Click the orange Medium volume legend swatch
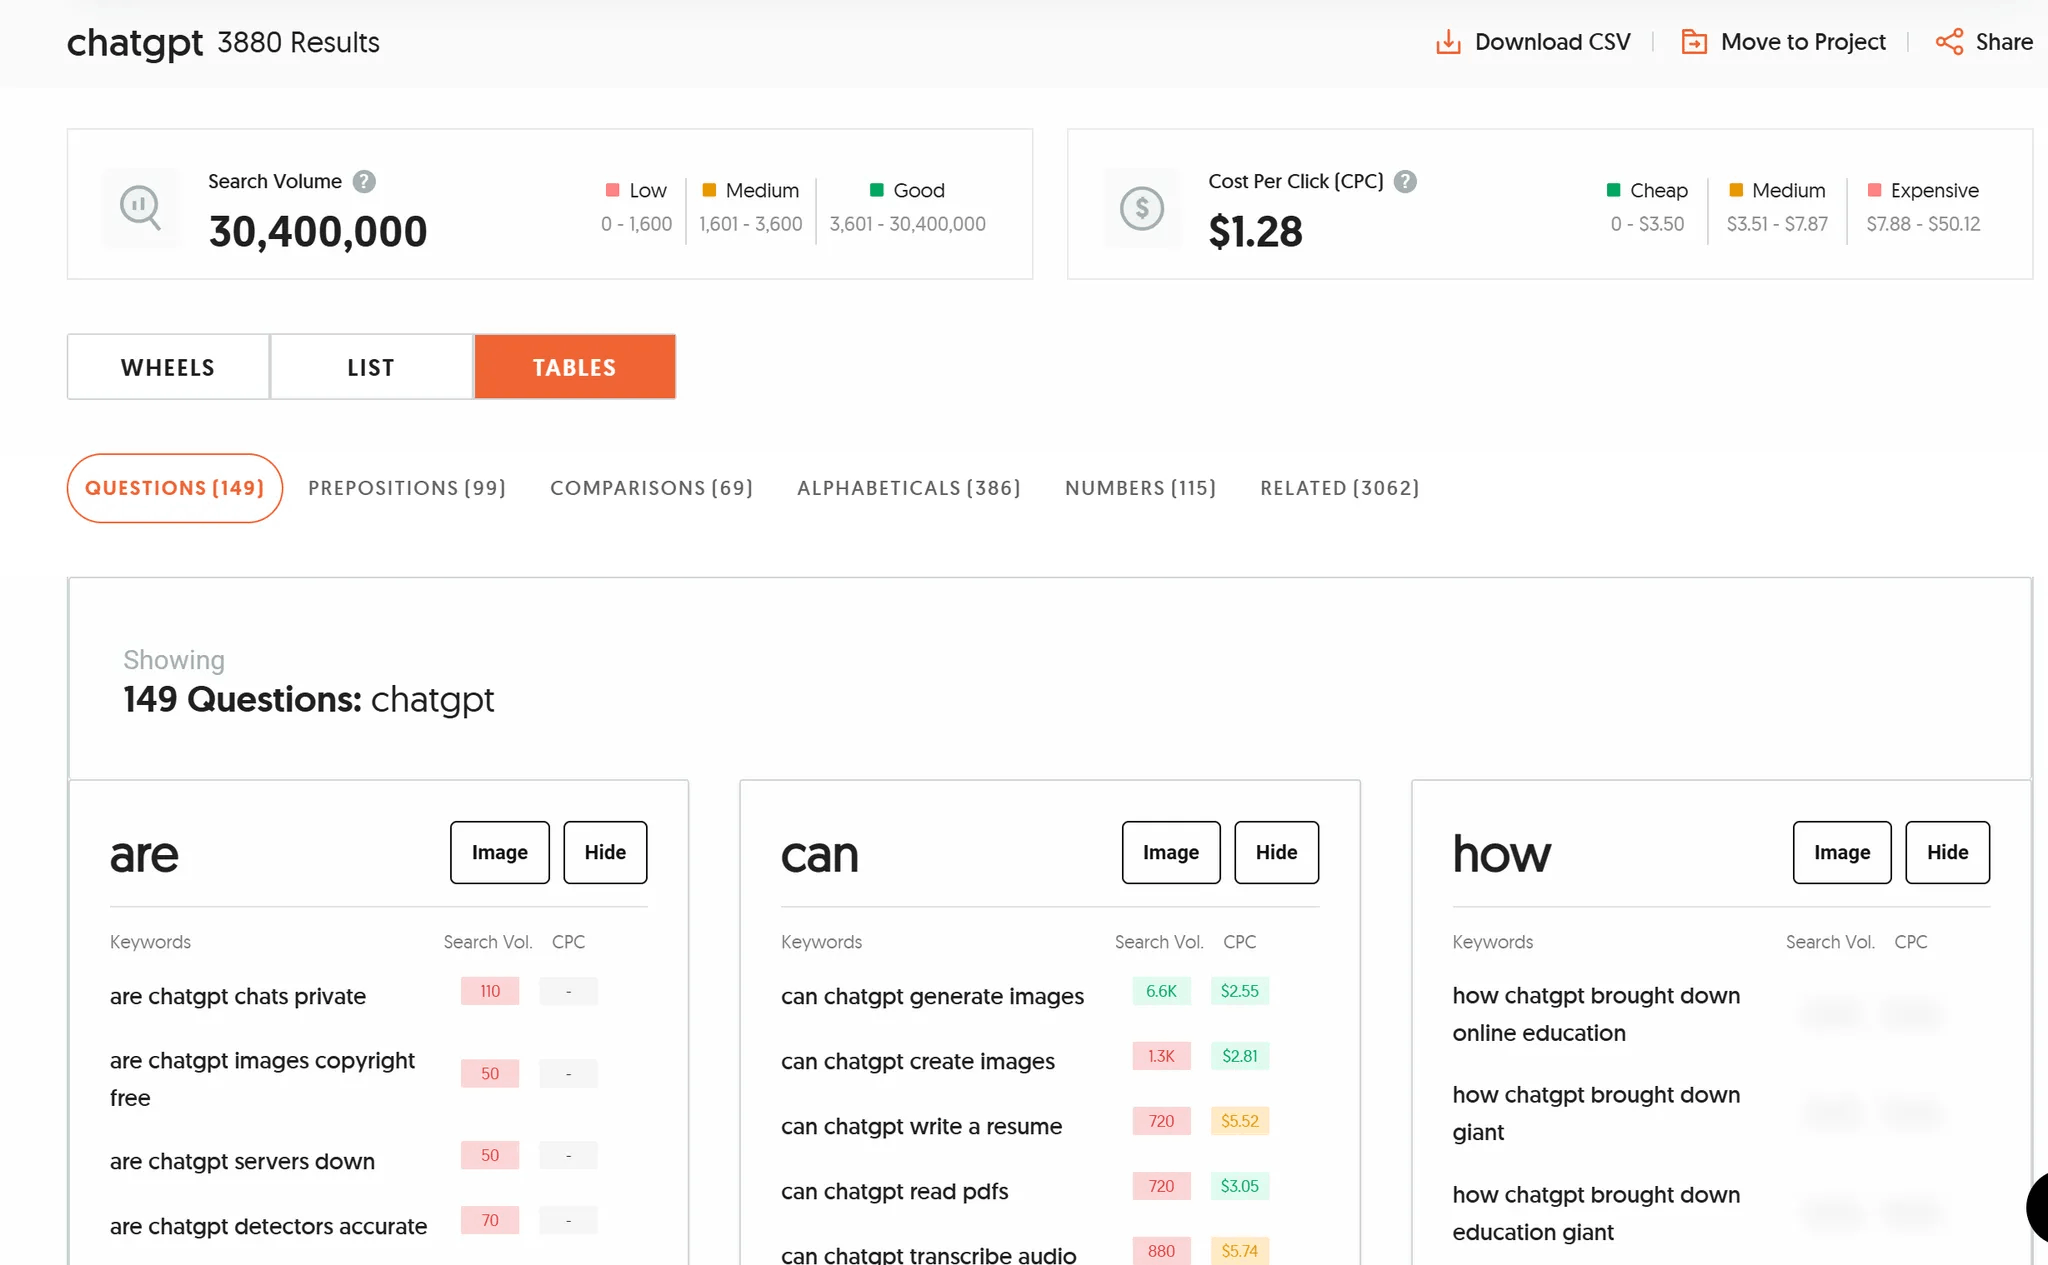The image size is (2048, 1265). point(709,190)
